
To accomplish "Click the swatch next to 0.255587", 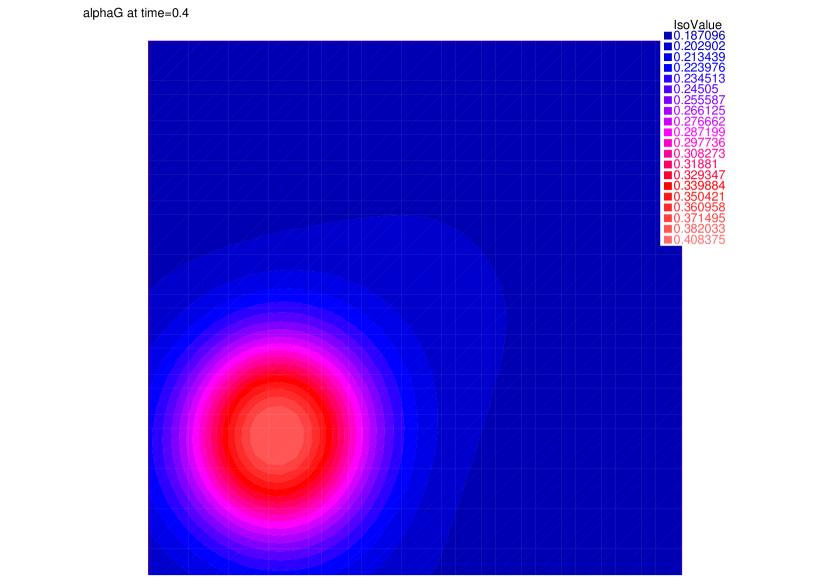I will coord(668,100).
